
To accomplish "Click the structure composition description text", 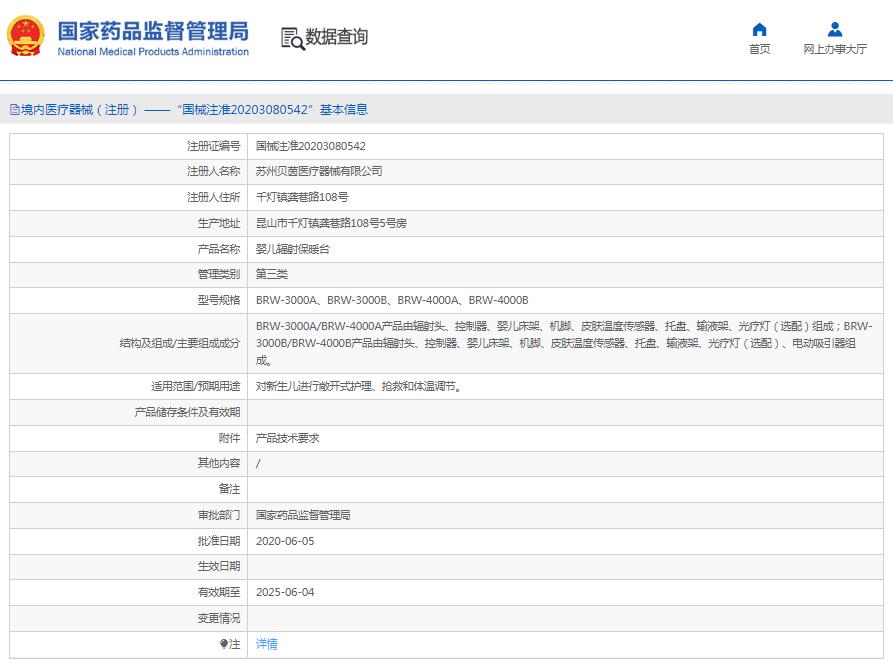I will pyautogui.click(x=564, y=343).
